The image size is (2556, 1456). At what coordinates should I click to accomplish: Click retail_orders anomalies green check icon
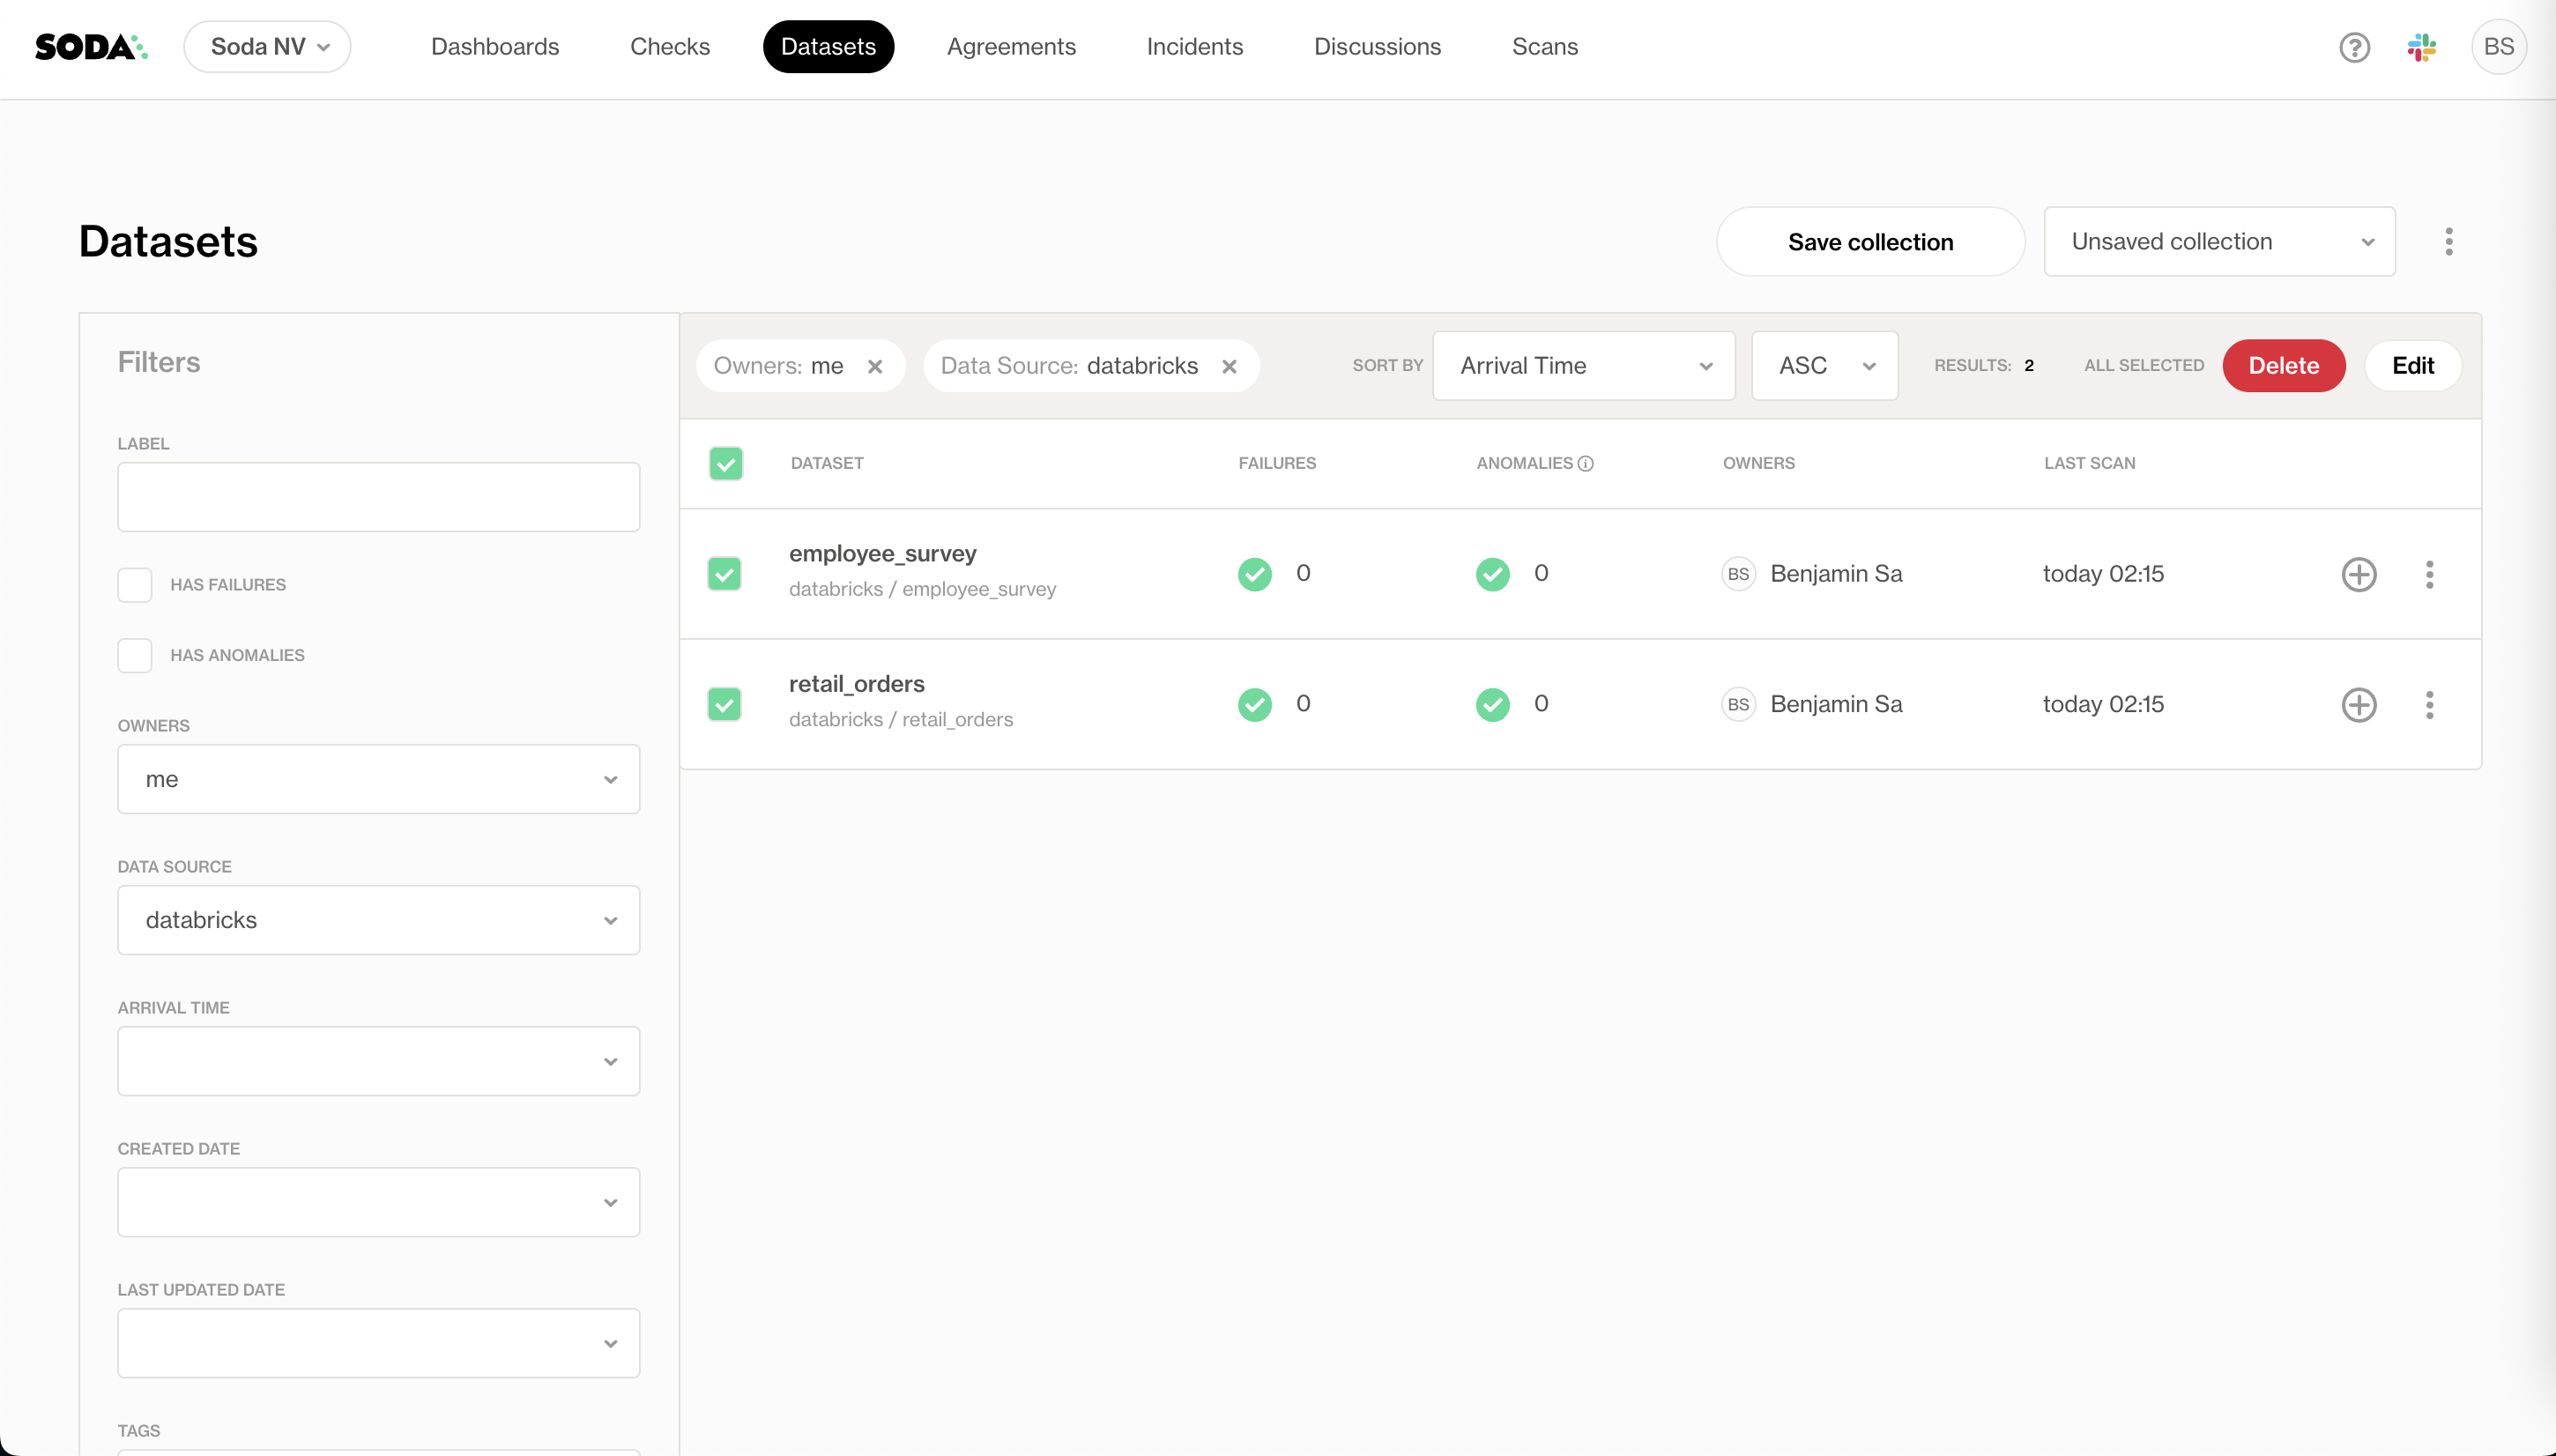pyautogui.click(x=1492, y=704)
